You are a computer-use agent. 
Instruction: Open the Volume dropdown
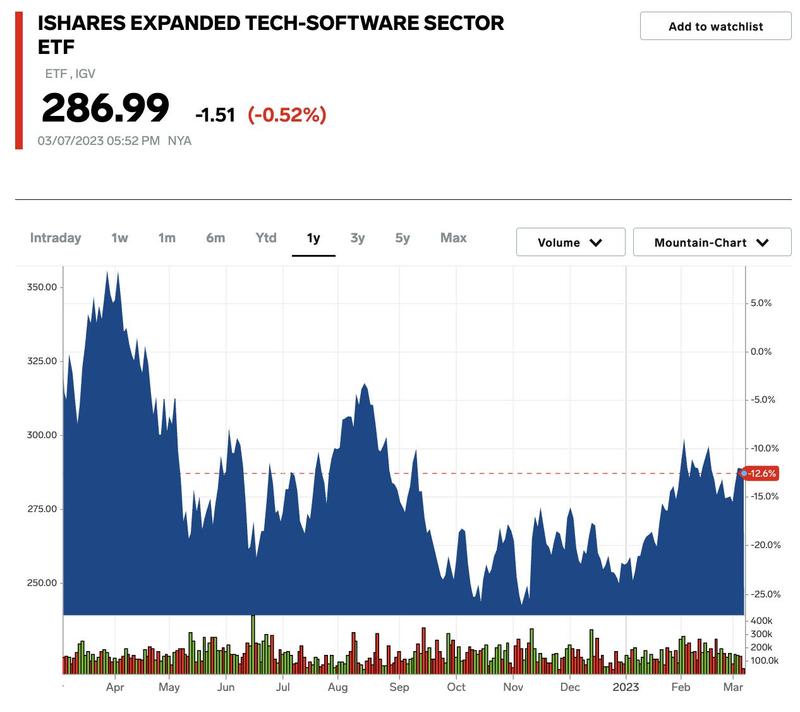(x=570, y=242)
